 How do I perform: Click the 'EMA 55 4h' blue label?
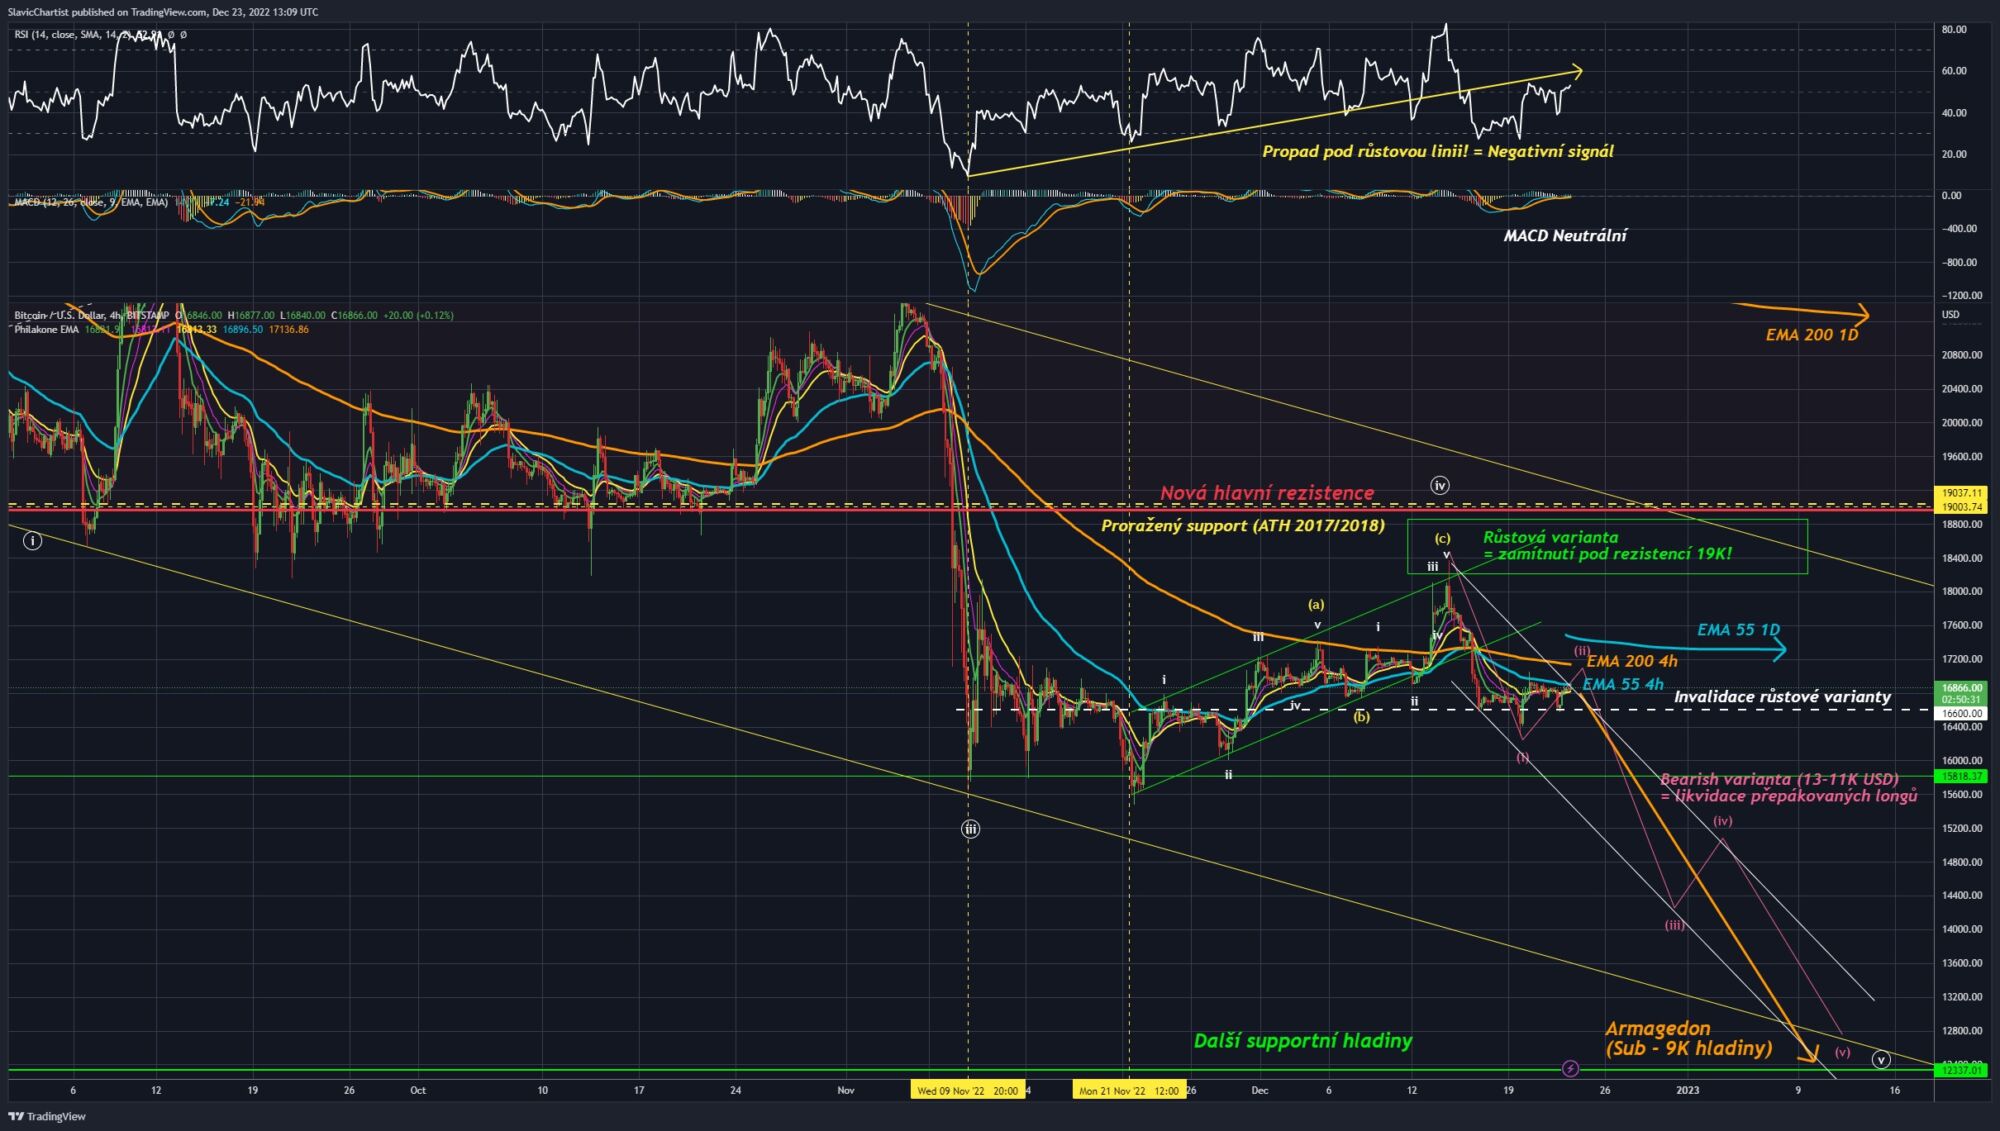pyautogui.click(x=1623, y=685)
